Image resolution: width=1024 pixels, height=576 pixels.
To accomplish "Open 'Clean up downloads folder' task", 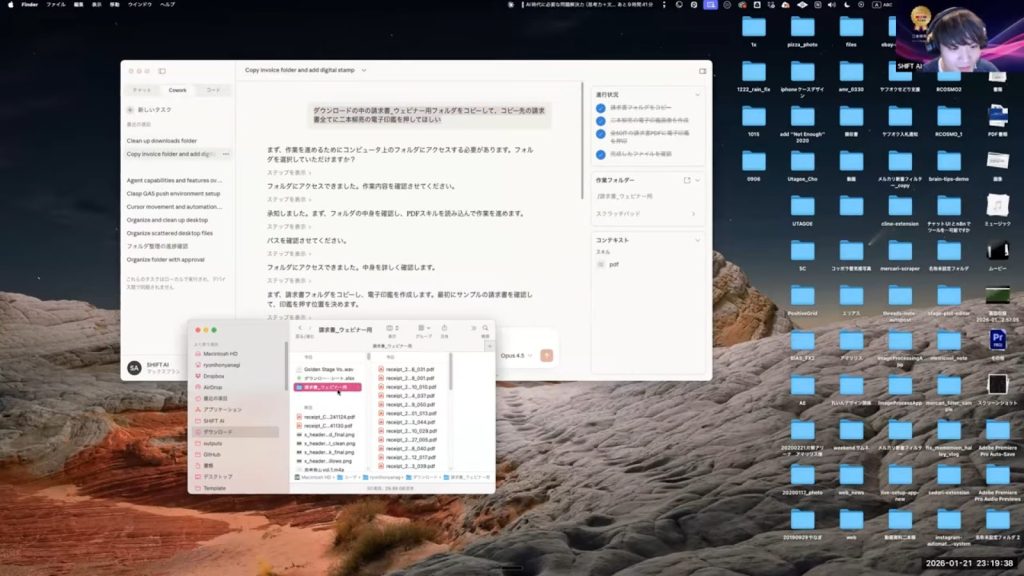I will tap(162, 141).
